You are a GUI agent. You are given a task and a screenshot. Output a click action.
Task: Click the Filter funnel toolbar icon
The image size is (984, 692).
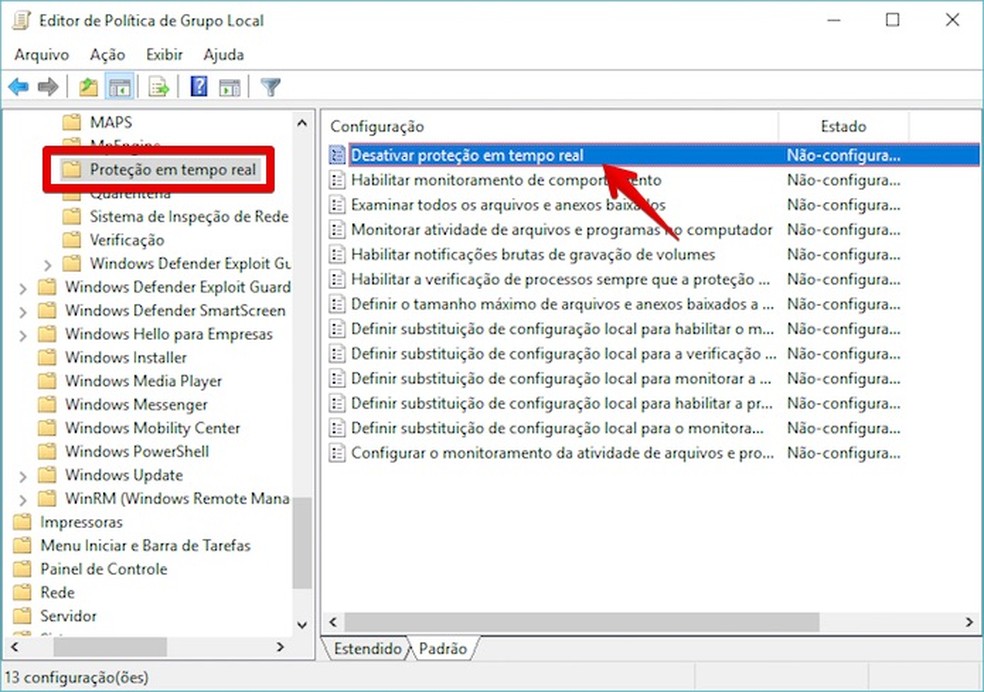click(270, 87)
